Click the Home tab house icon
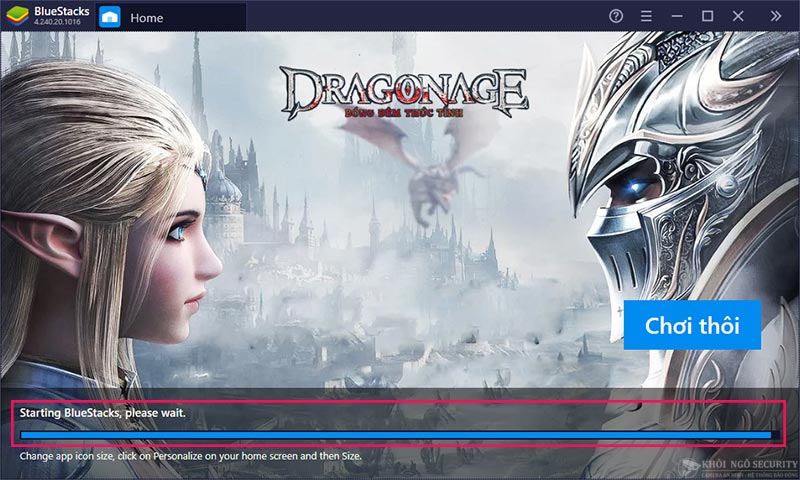This screenshot has height=480, width=800. coord(110,17)
